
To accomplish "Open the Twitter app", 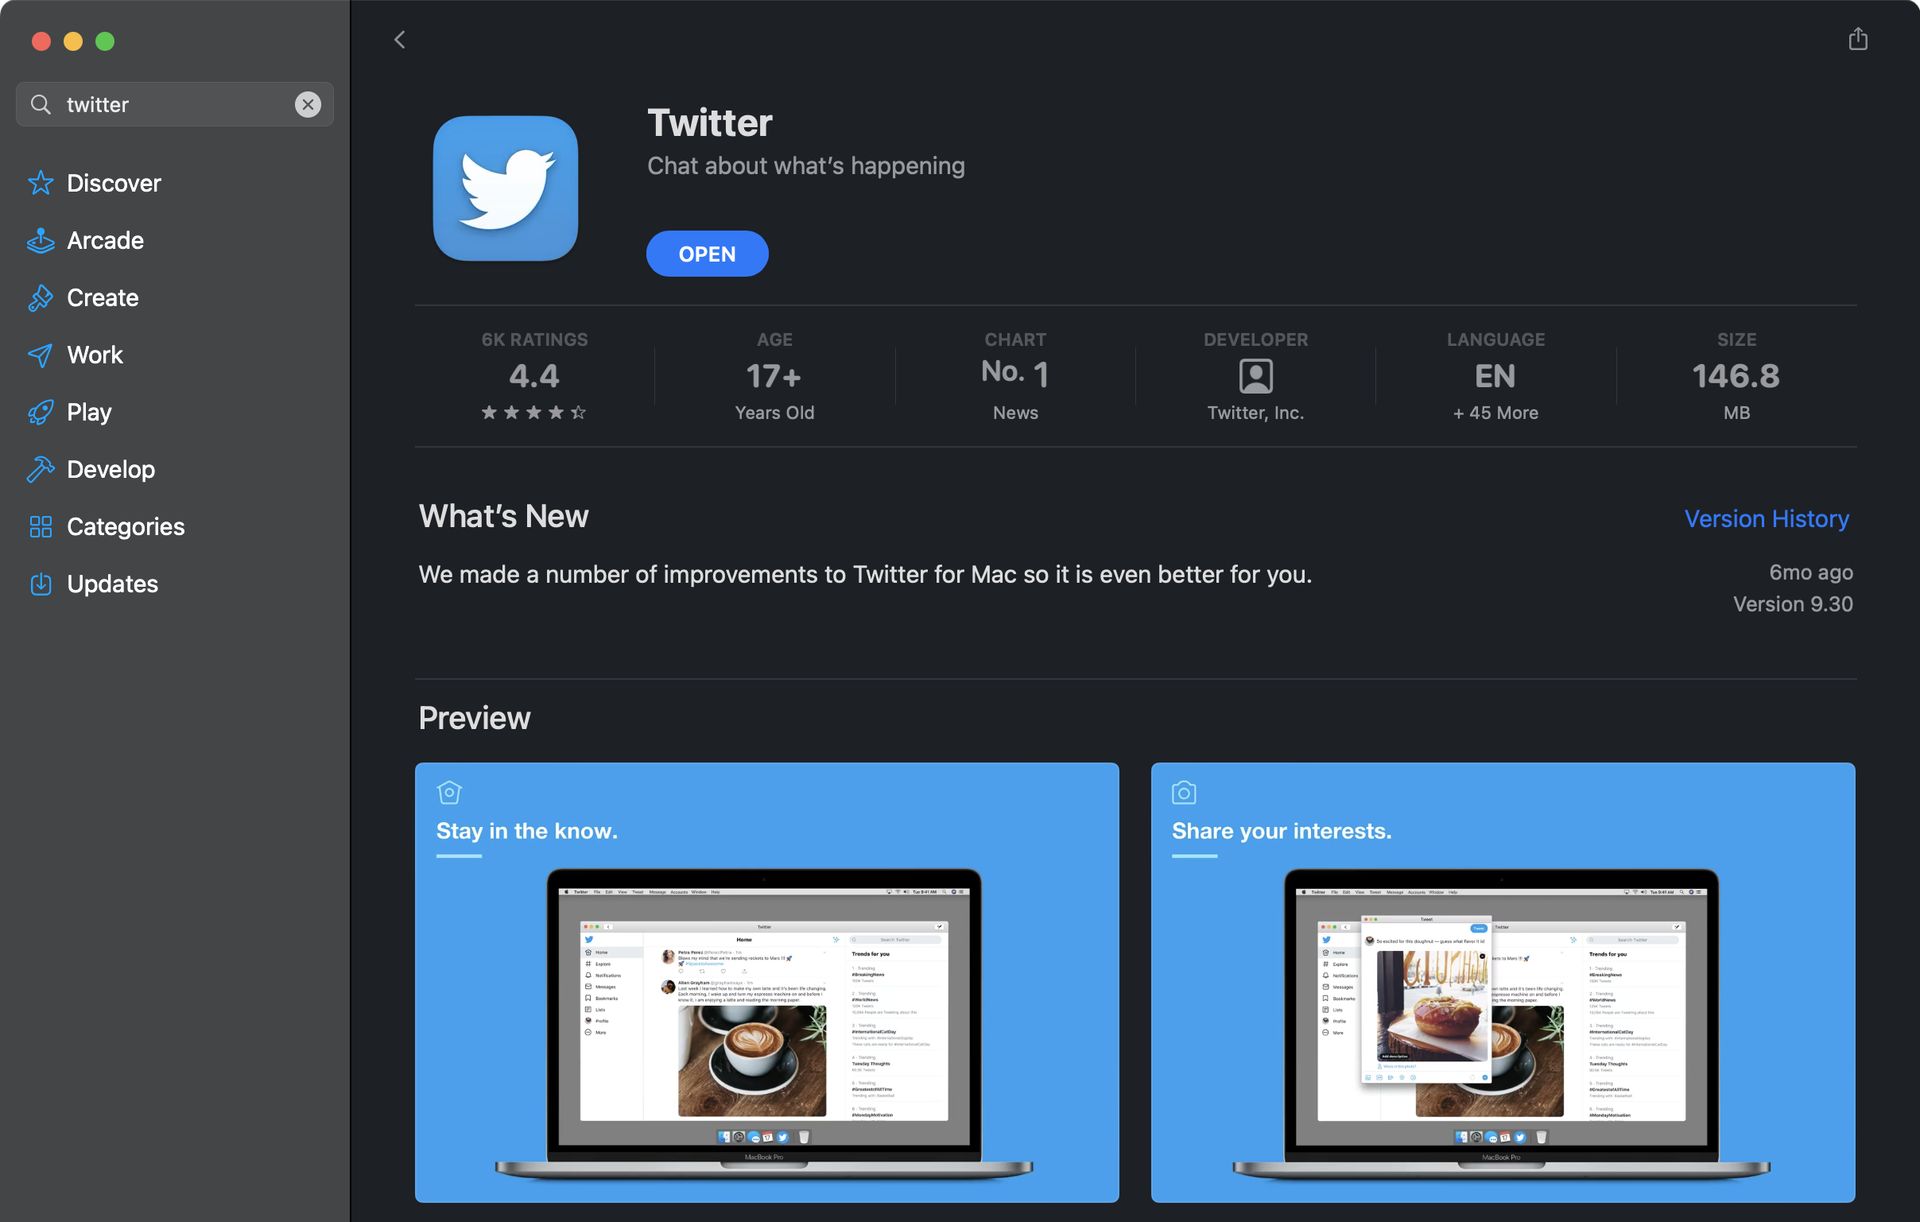I will (x=707, y=252).
